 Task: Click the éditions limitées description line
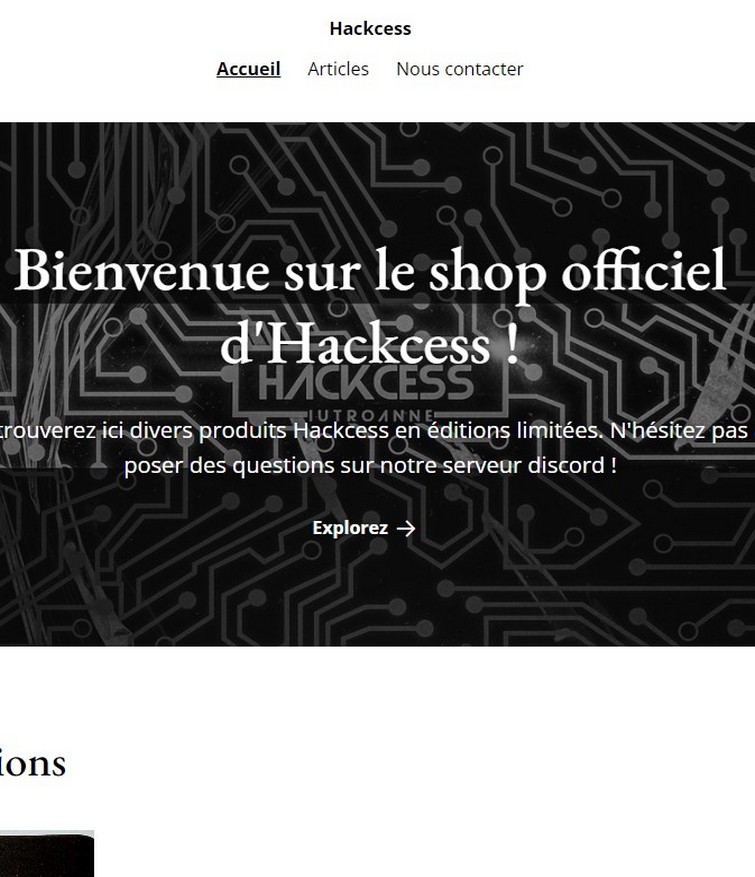tap(374, 431)
